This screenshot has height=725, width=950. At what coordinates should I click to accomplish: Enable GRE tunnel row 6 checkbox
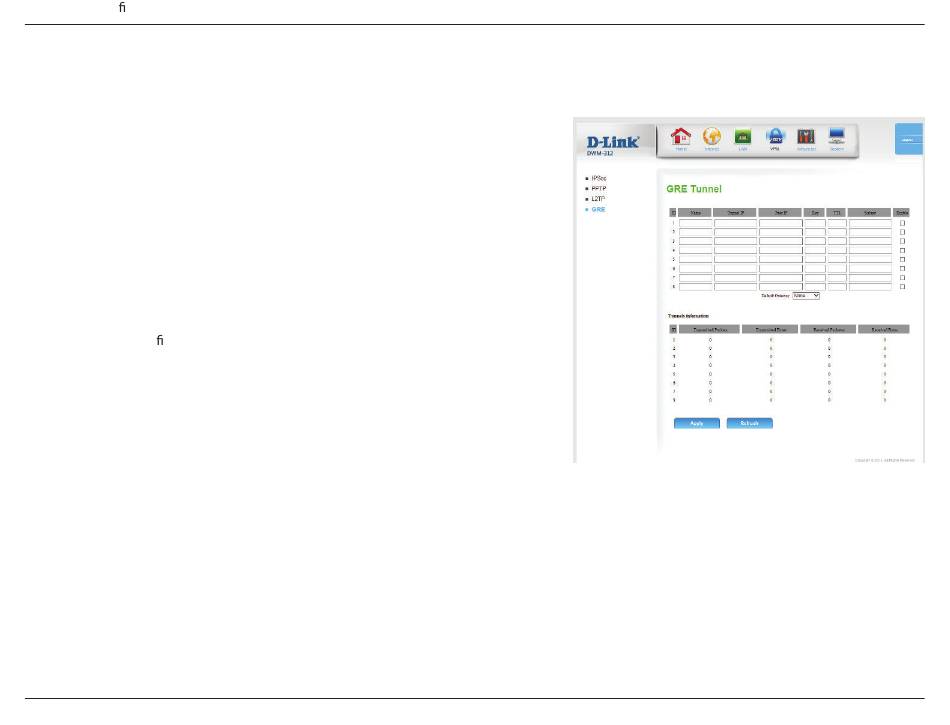[x=902, y=268]
